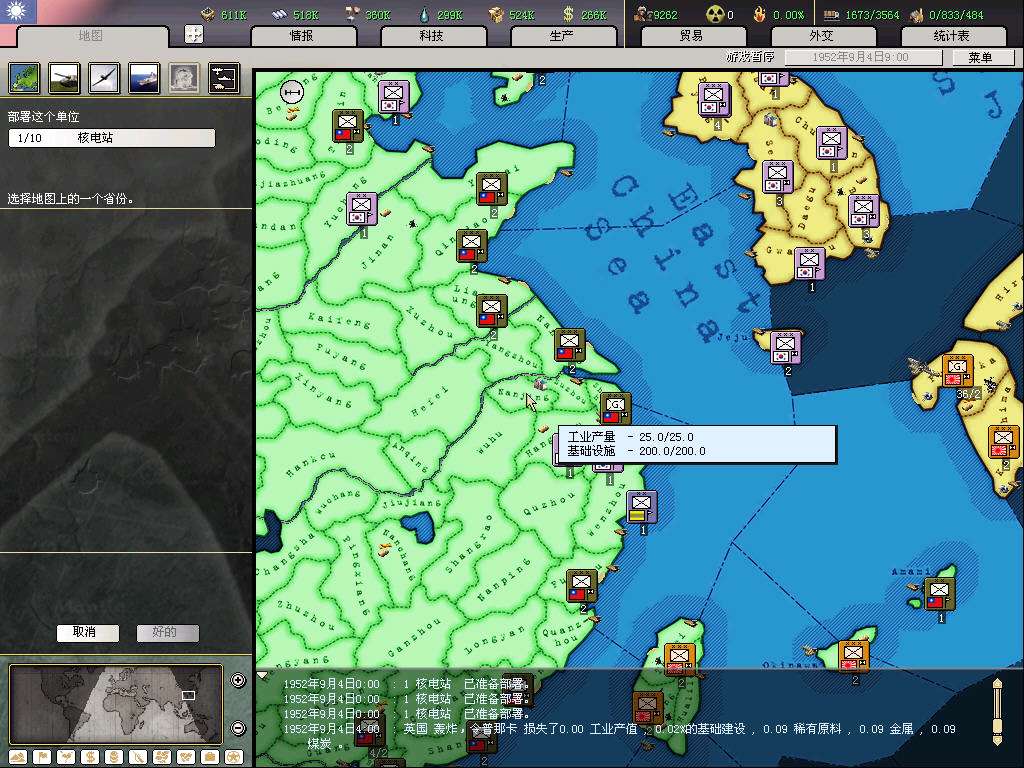1024x768 pixels.
Task: Click the energy resource icon showing 611K
Action: pyautogui.click(x=208, y=14)
